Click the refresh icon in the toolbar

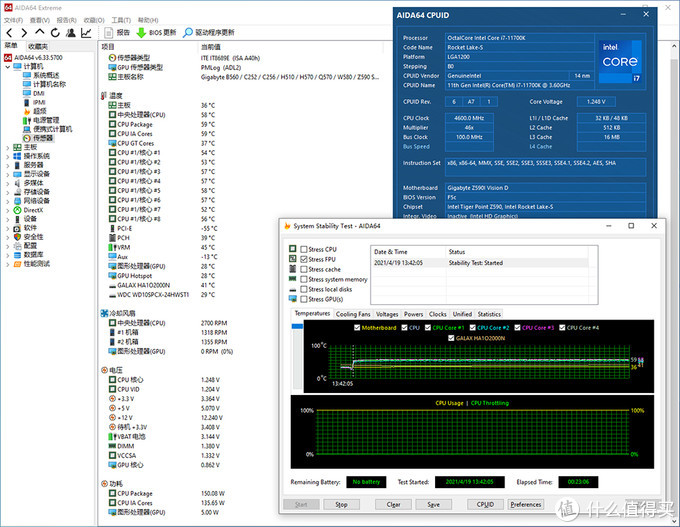coord(53,32)
